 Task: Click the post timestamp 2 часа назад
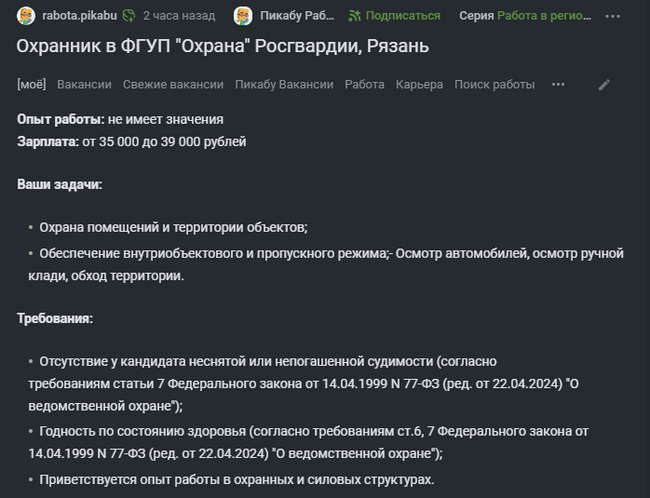[x=180, y=16]
